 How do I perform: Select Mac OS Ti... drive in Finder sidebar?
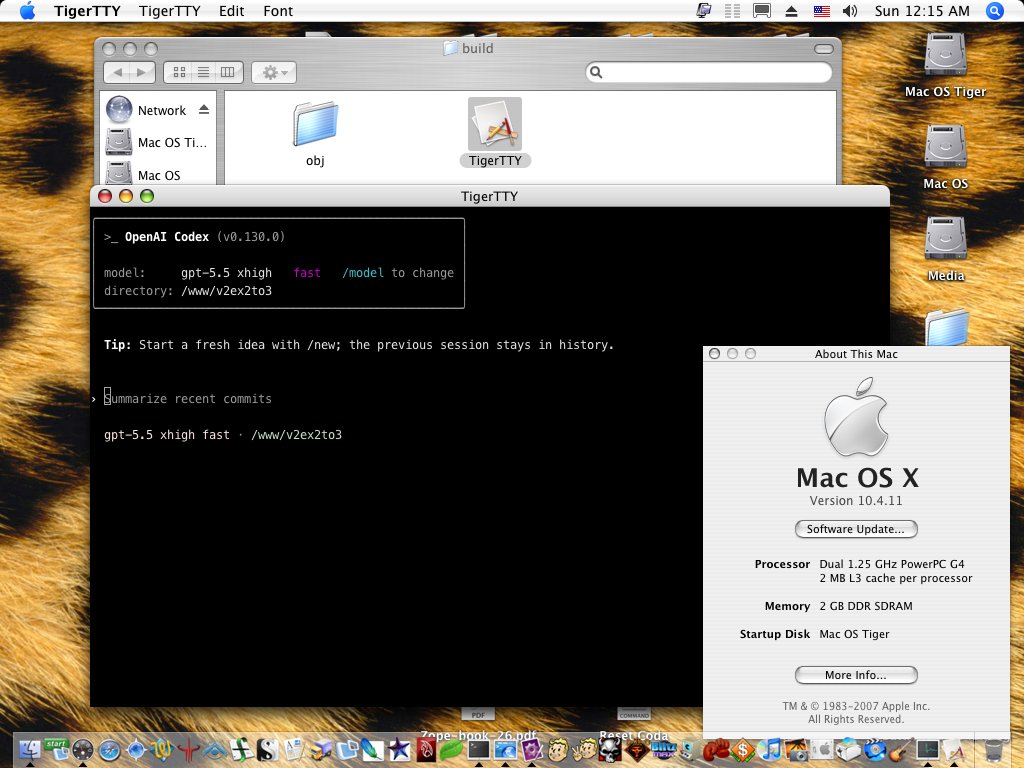pos(157,142)
